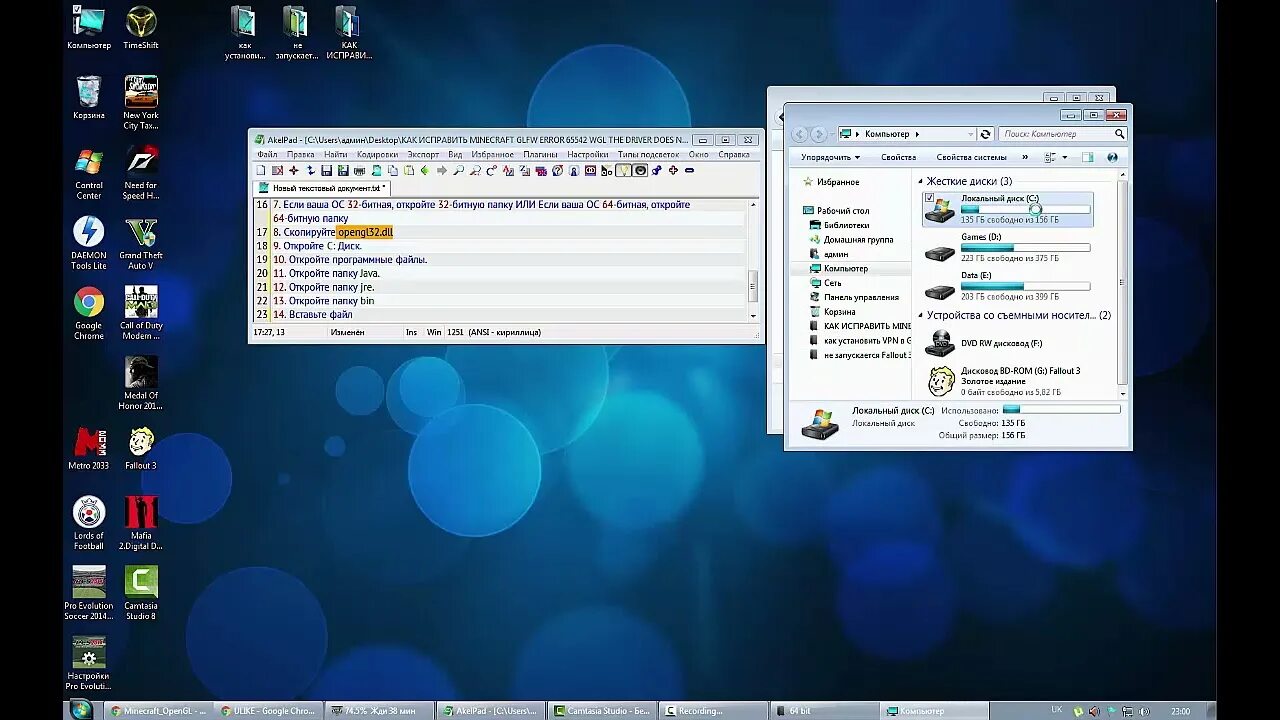Collapse the Жесткие диски group
The height and width of the screenshot is (720, 1280).
pos(920,181)
